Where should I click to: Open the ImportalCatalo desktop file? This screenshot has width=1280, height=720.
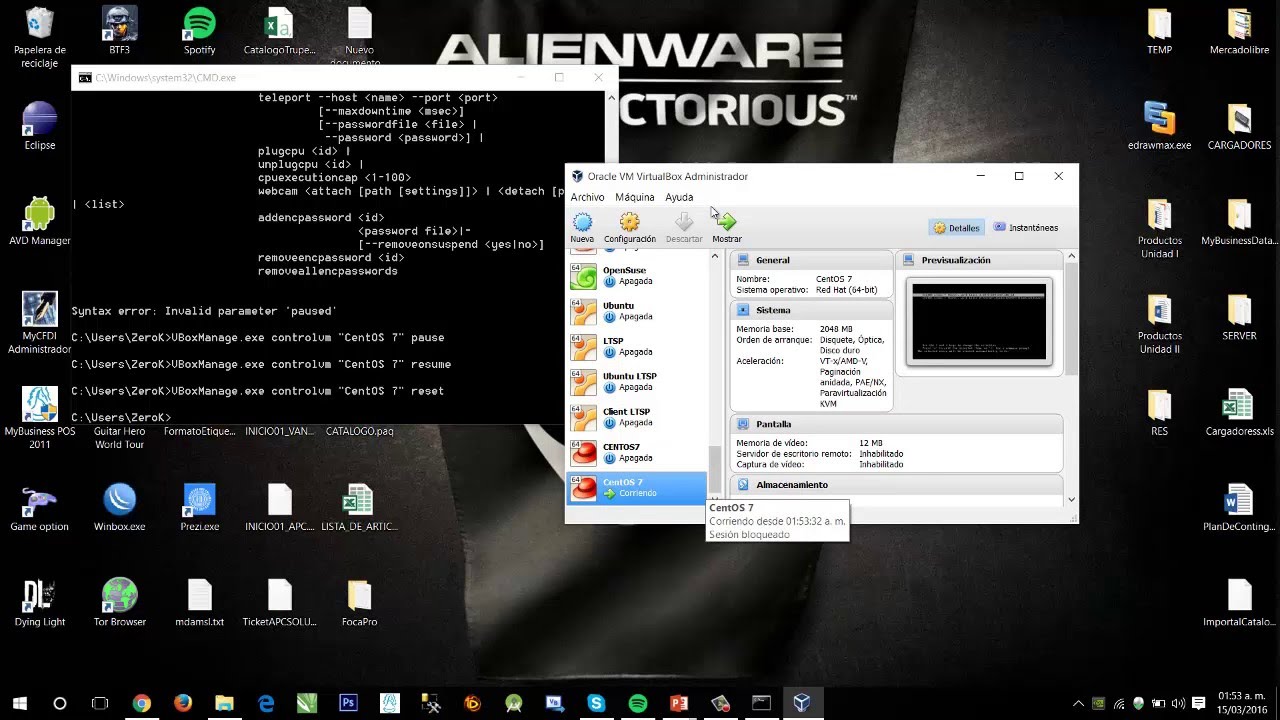tap(1239, 603)
